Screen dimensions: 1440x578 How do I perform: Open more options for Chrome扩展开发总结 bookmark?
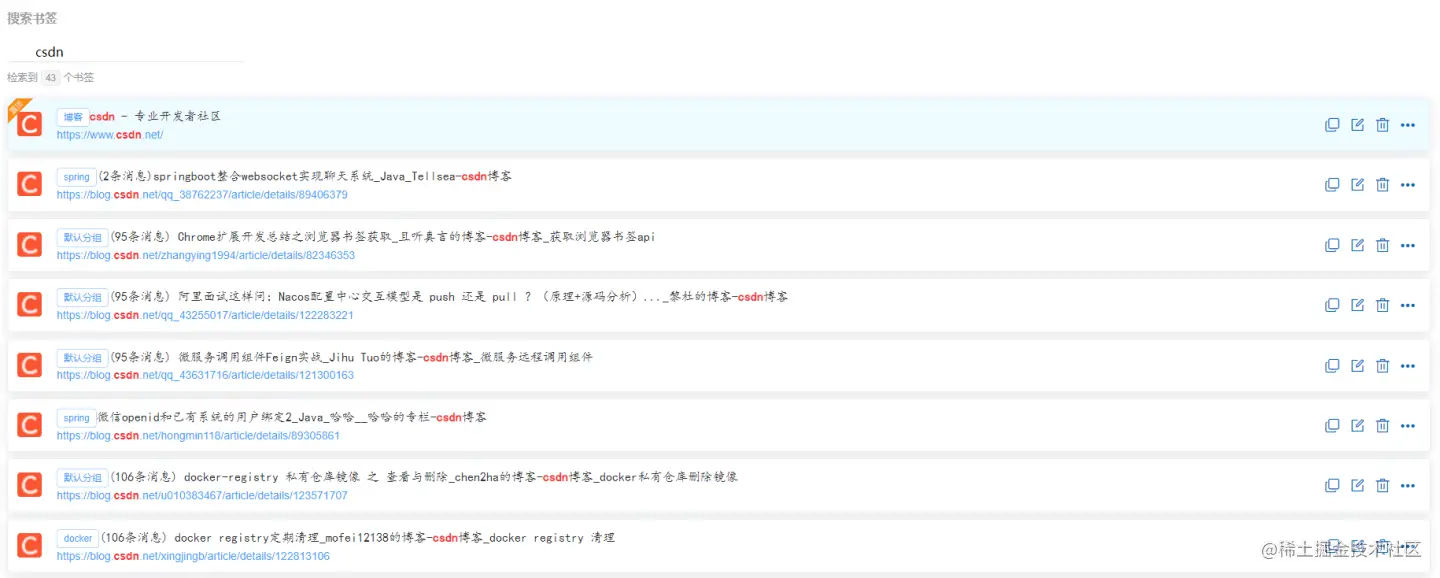[1408, 245]
